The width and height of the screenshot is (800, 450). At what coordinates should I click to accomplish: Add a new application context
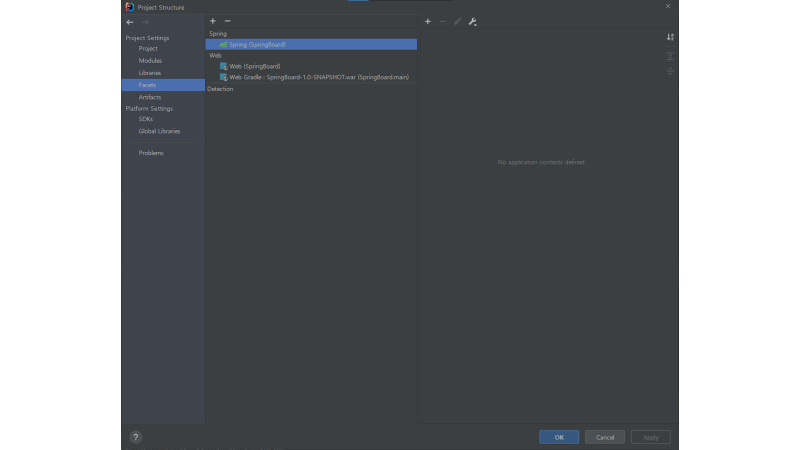[x=428, y=21]
